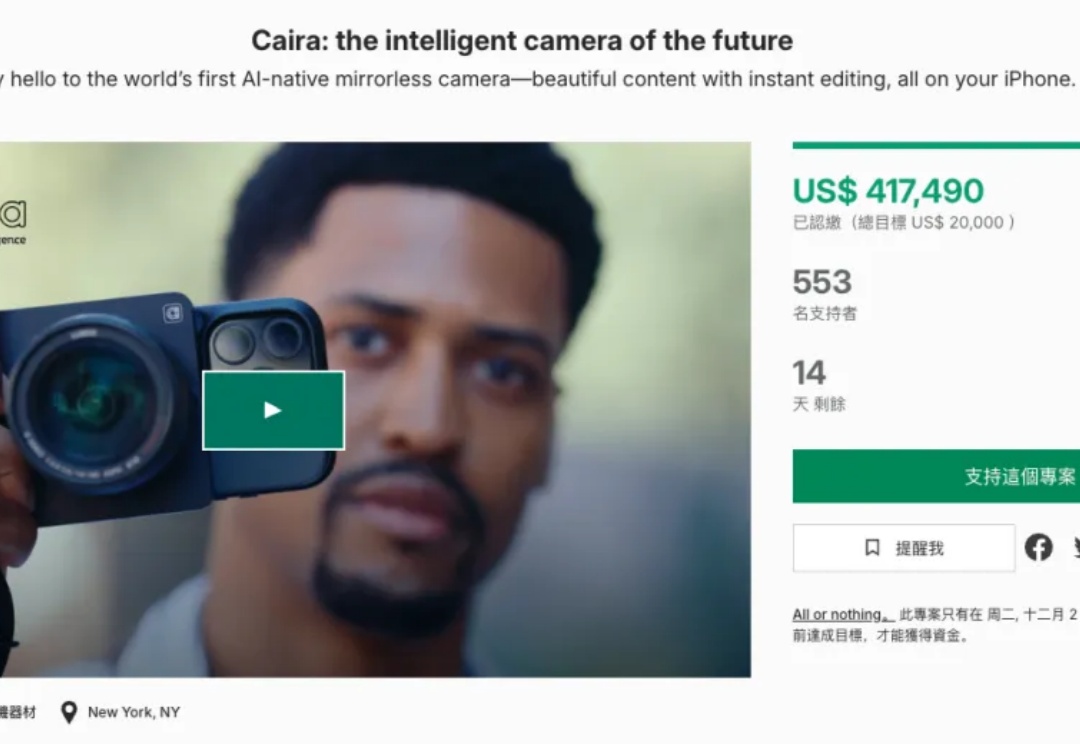
Task: Play the Caira campaign video
Action: [x=273, y=410]
